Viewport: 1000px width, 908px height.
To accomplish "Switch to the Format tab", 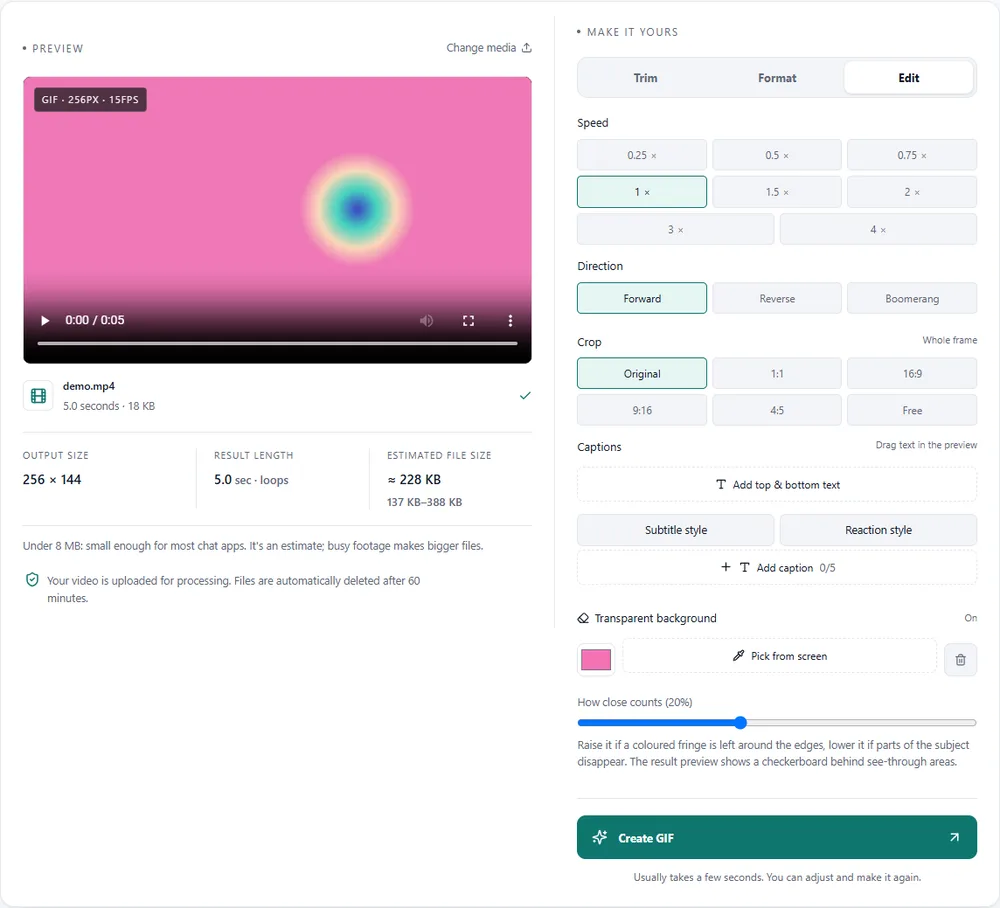I will coord(777,78).
